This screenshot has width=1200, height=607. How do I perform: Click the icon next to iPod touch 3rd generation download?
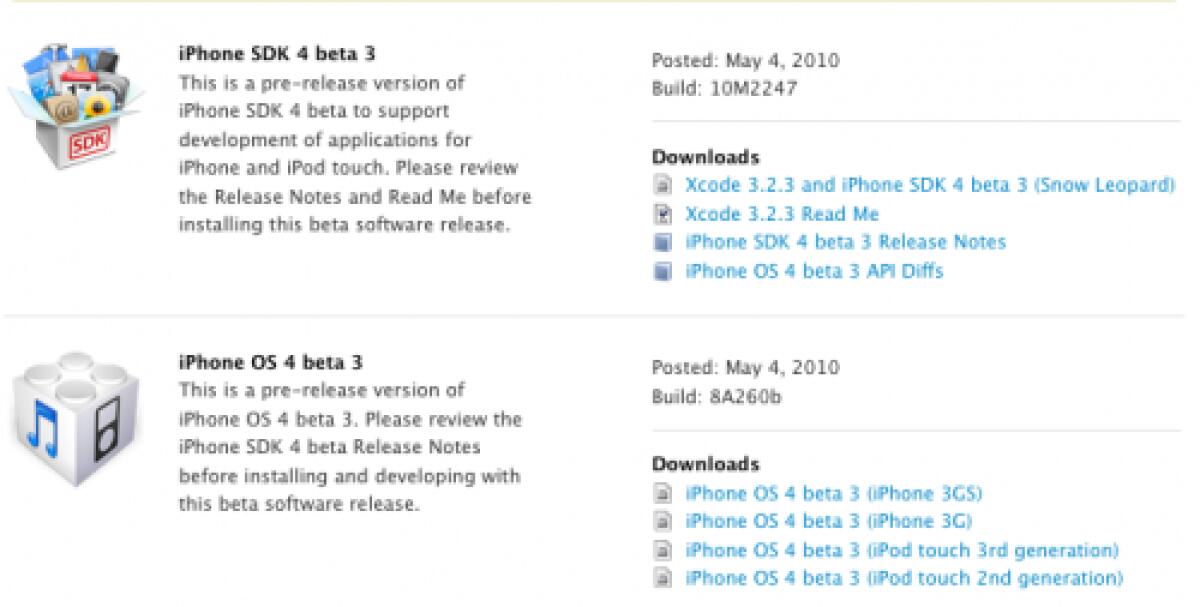coord(662,549)
